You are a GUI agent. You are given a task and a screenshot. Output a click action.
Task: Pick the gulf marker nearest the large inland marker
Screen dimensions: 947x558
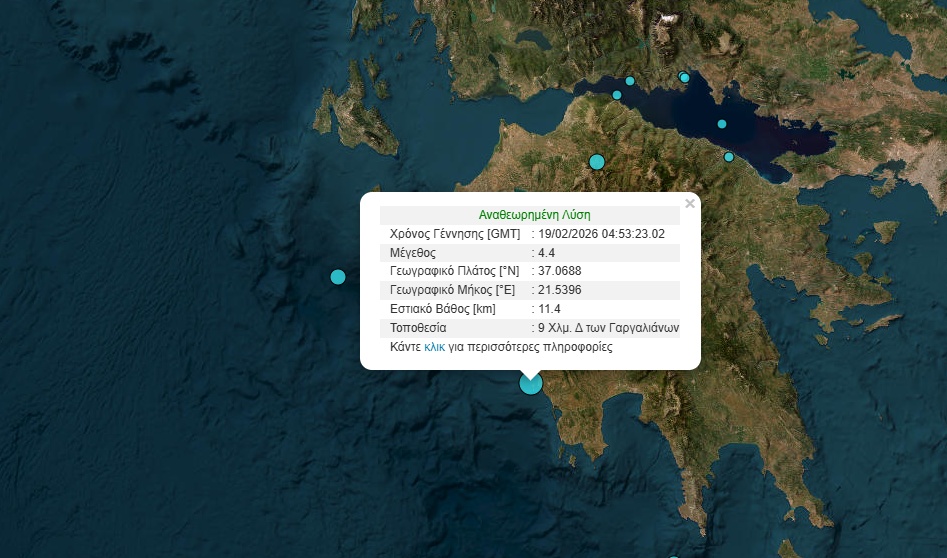[617, 96]
